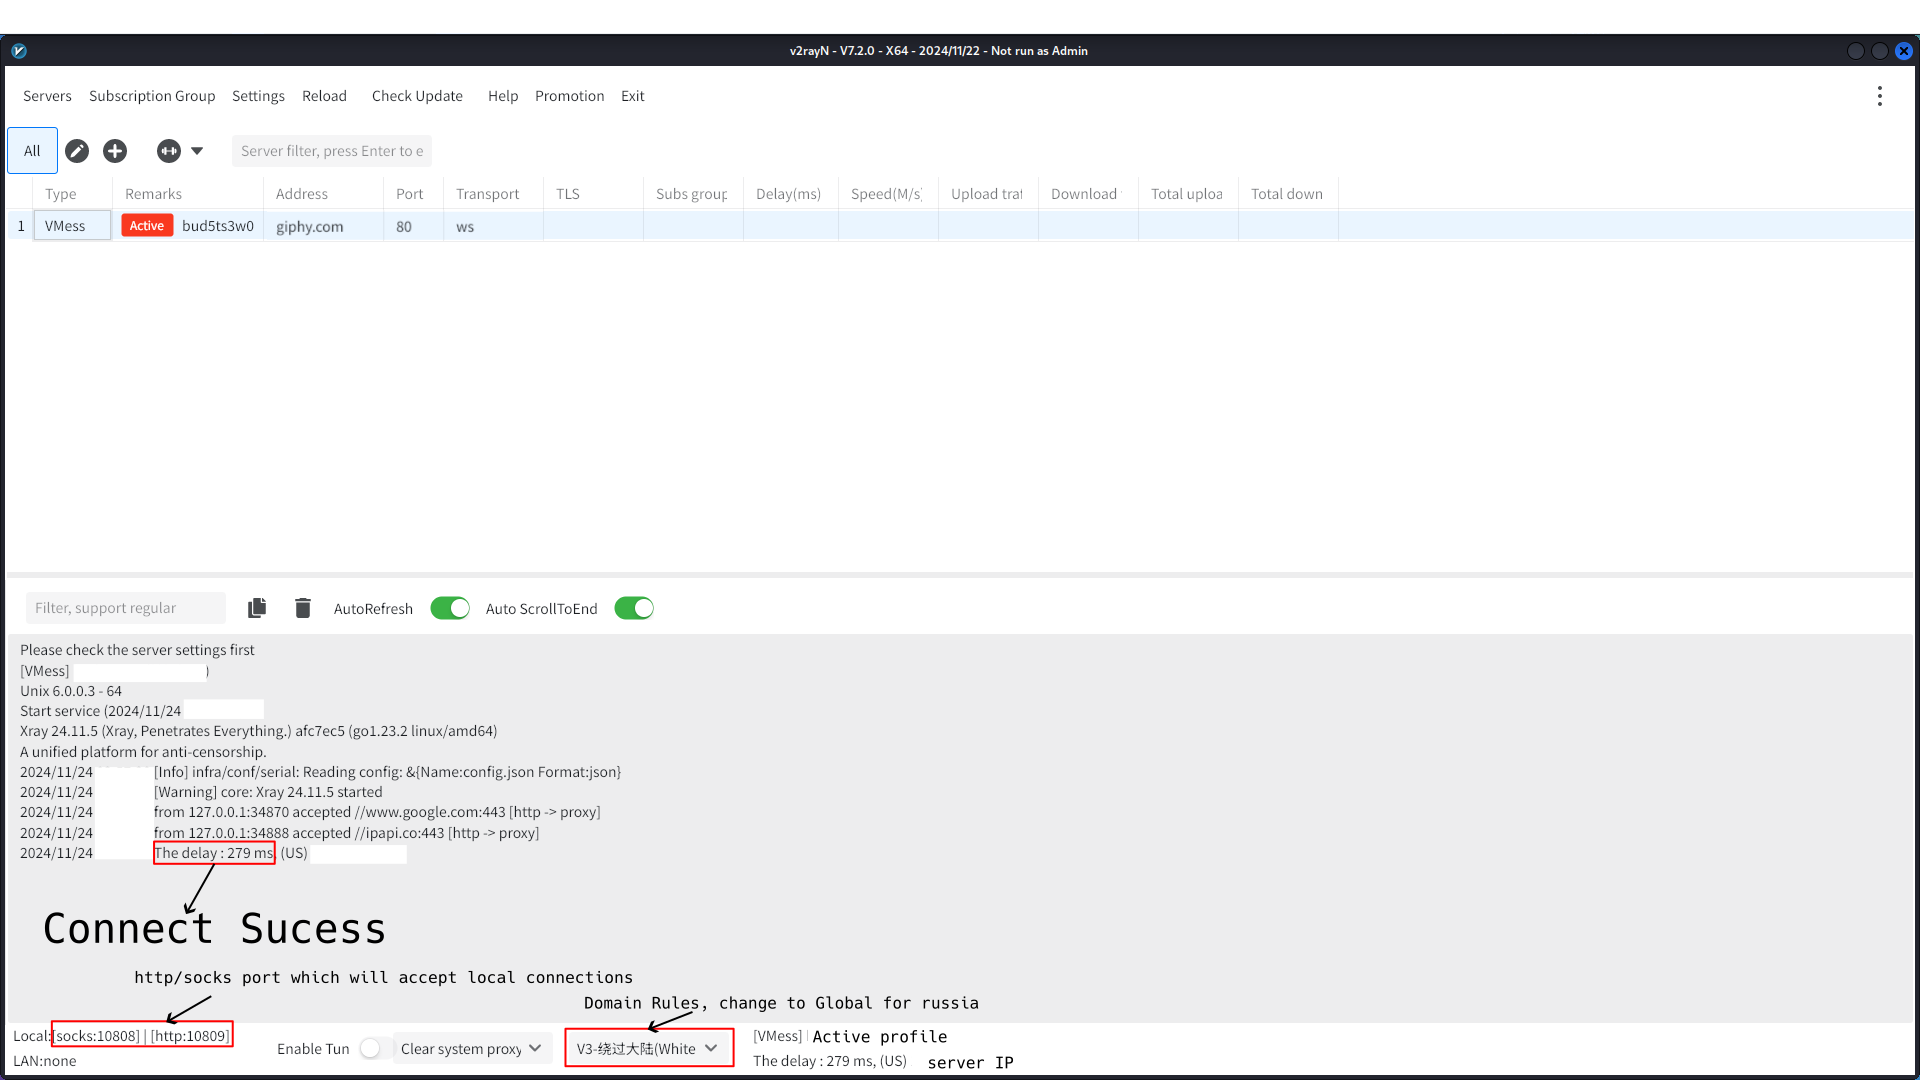Copy log messages with the copy icon

pos(257,608)
